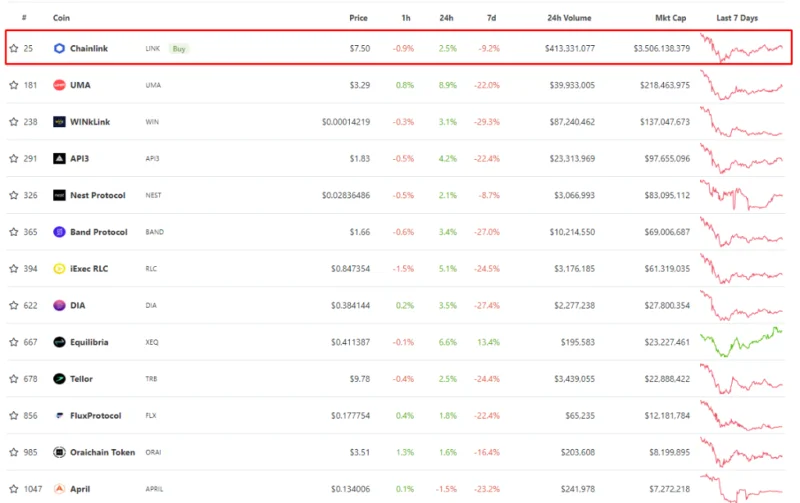Sort by the 1h change header
Viewport: 800px width, 503px height.
(x=406, y=18)
